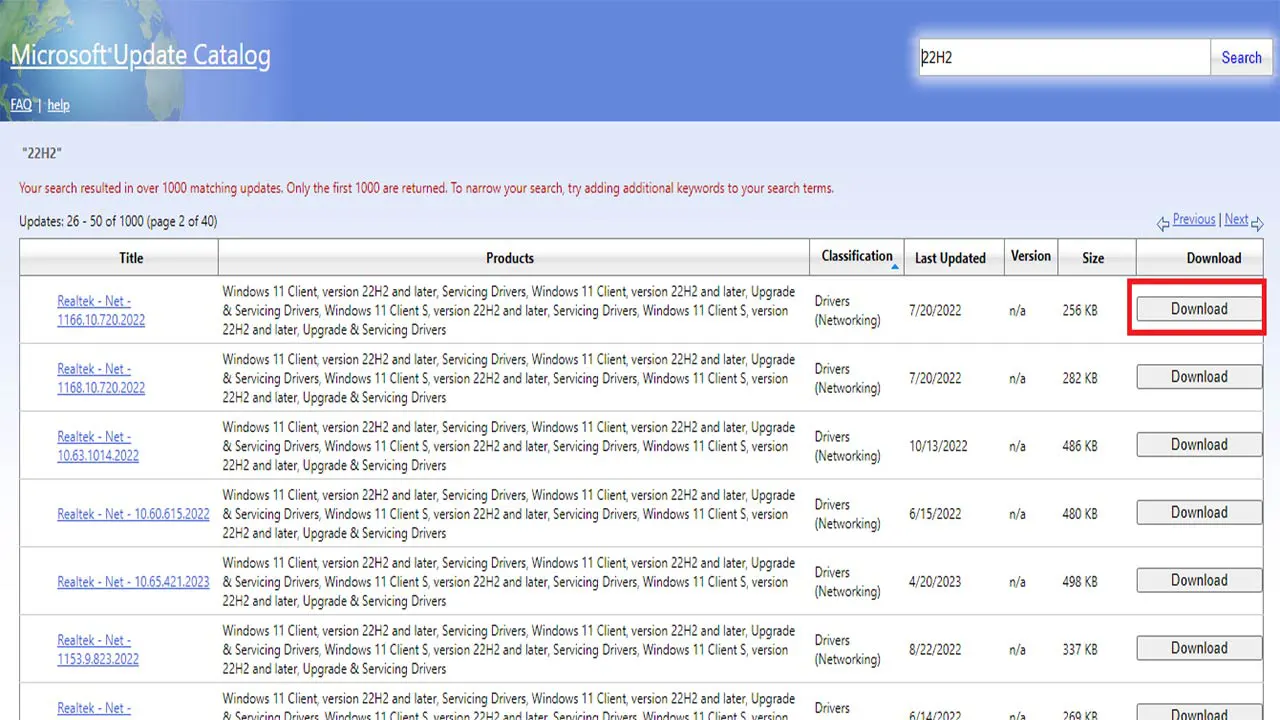
Task: Click the Next page arrow icon
Action: click(1257, 224)
